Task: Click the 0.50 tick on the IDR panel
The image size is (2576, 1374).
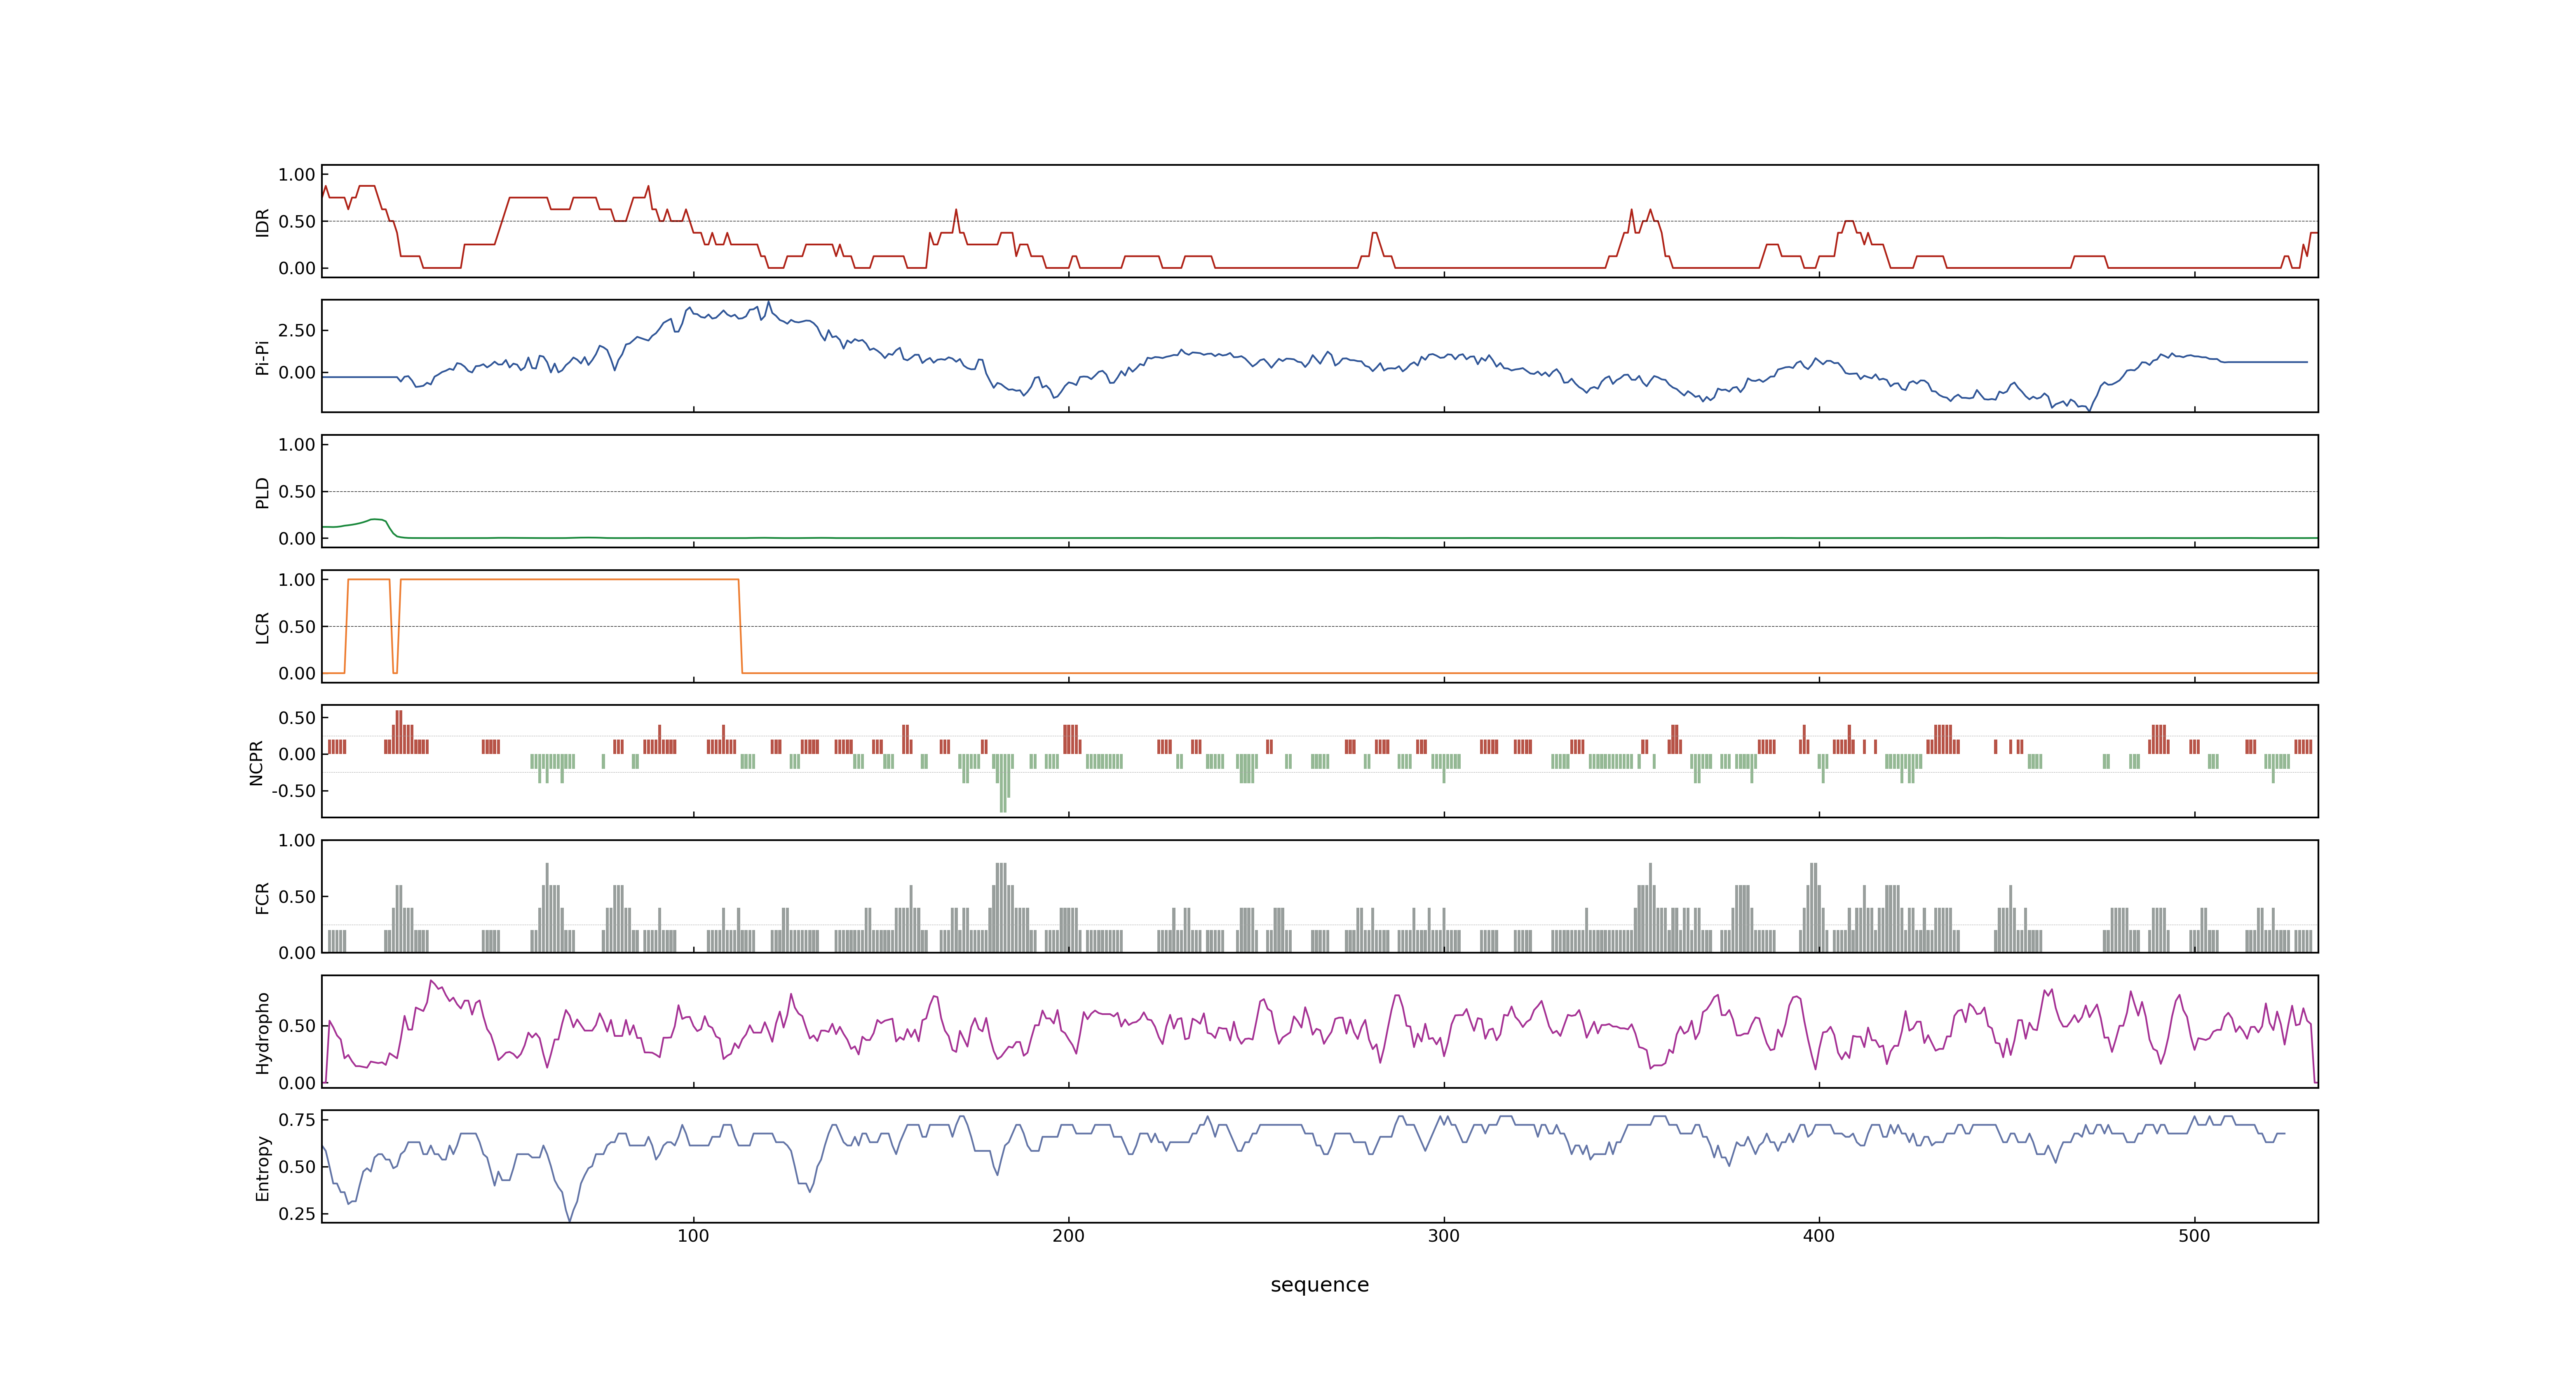Action: pos(297,222)
